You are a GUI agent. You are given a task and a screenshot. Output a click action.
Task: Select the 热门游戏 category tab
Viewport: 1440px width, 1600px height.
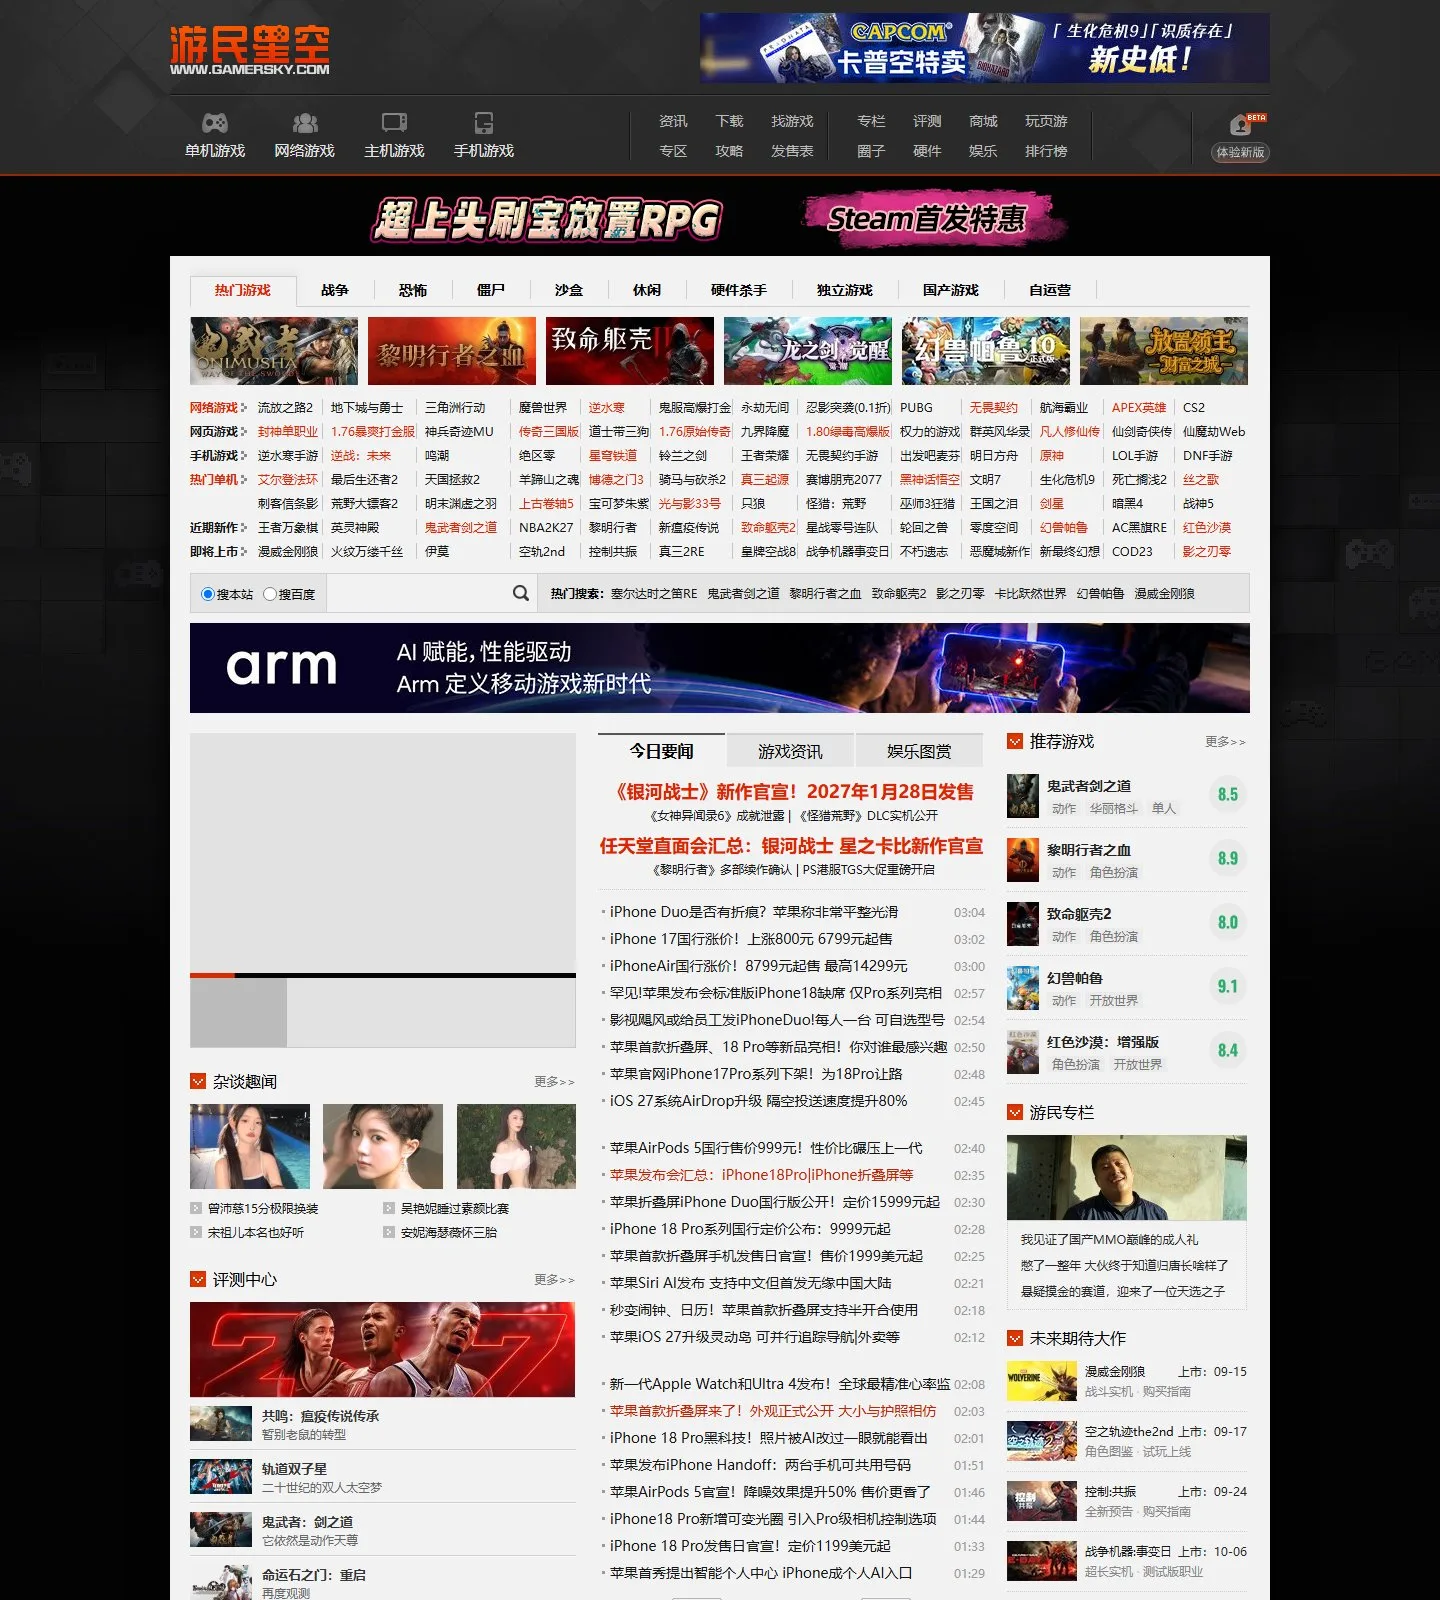[243, 290]
